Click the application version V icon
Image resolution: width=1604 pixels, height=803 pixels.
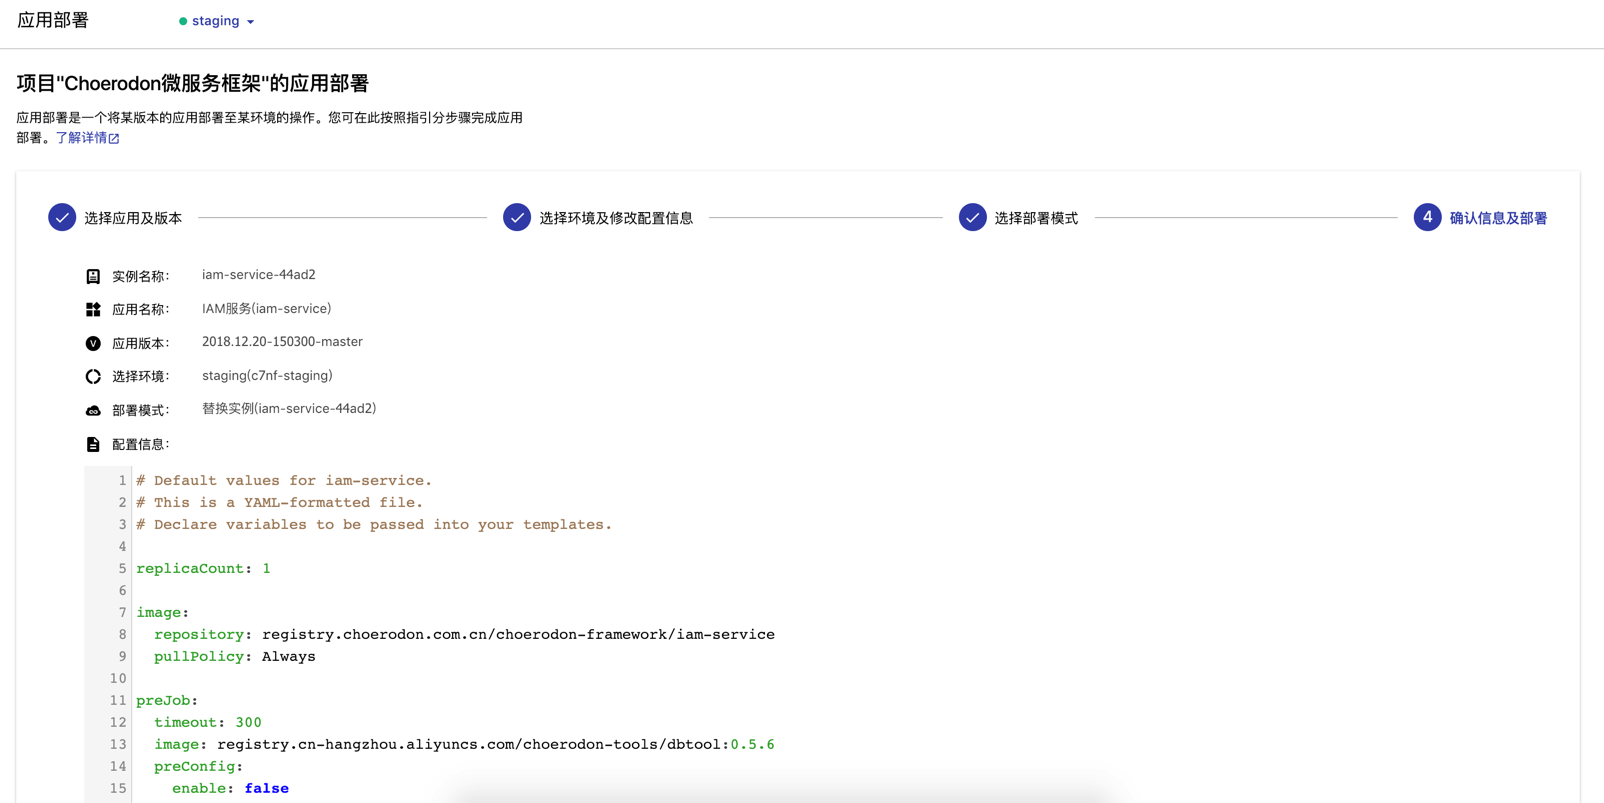point(93,343)
